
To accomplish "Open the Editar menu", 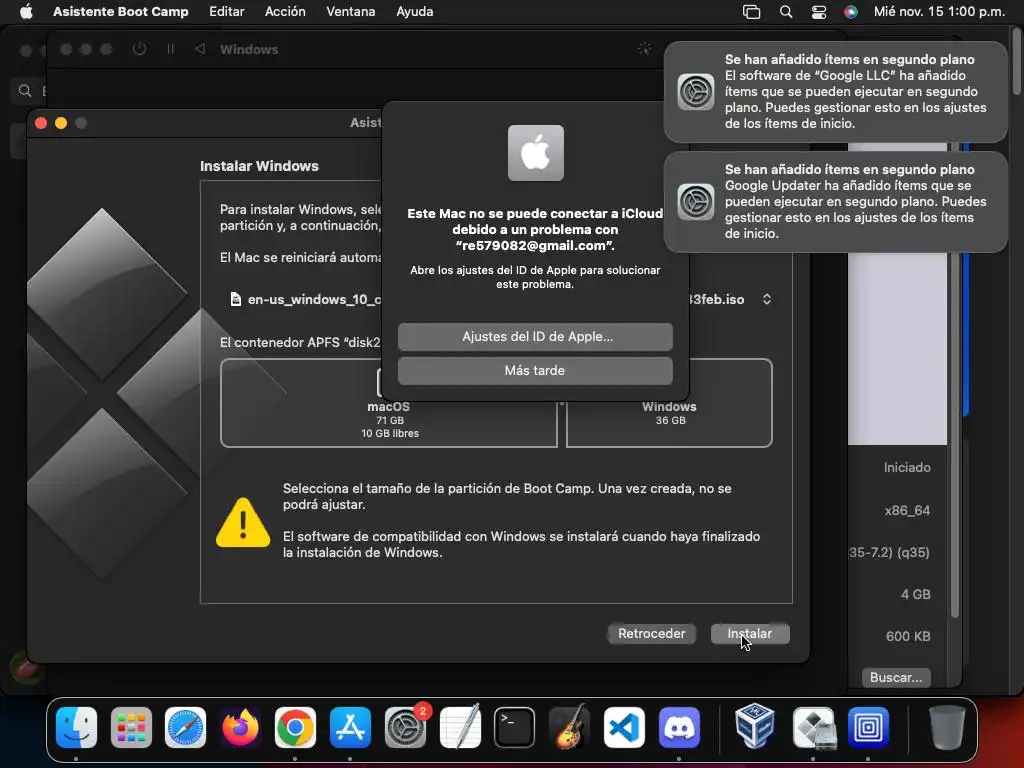I will [x=227, y=12].
